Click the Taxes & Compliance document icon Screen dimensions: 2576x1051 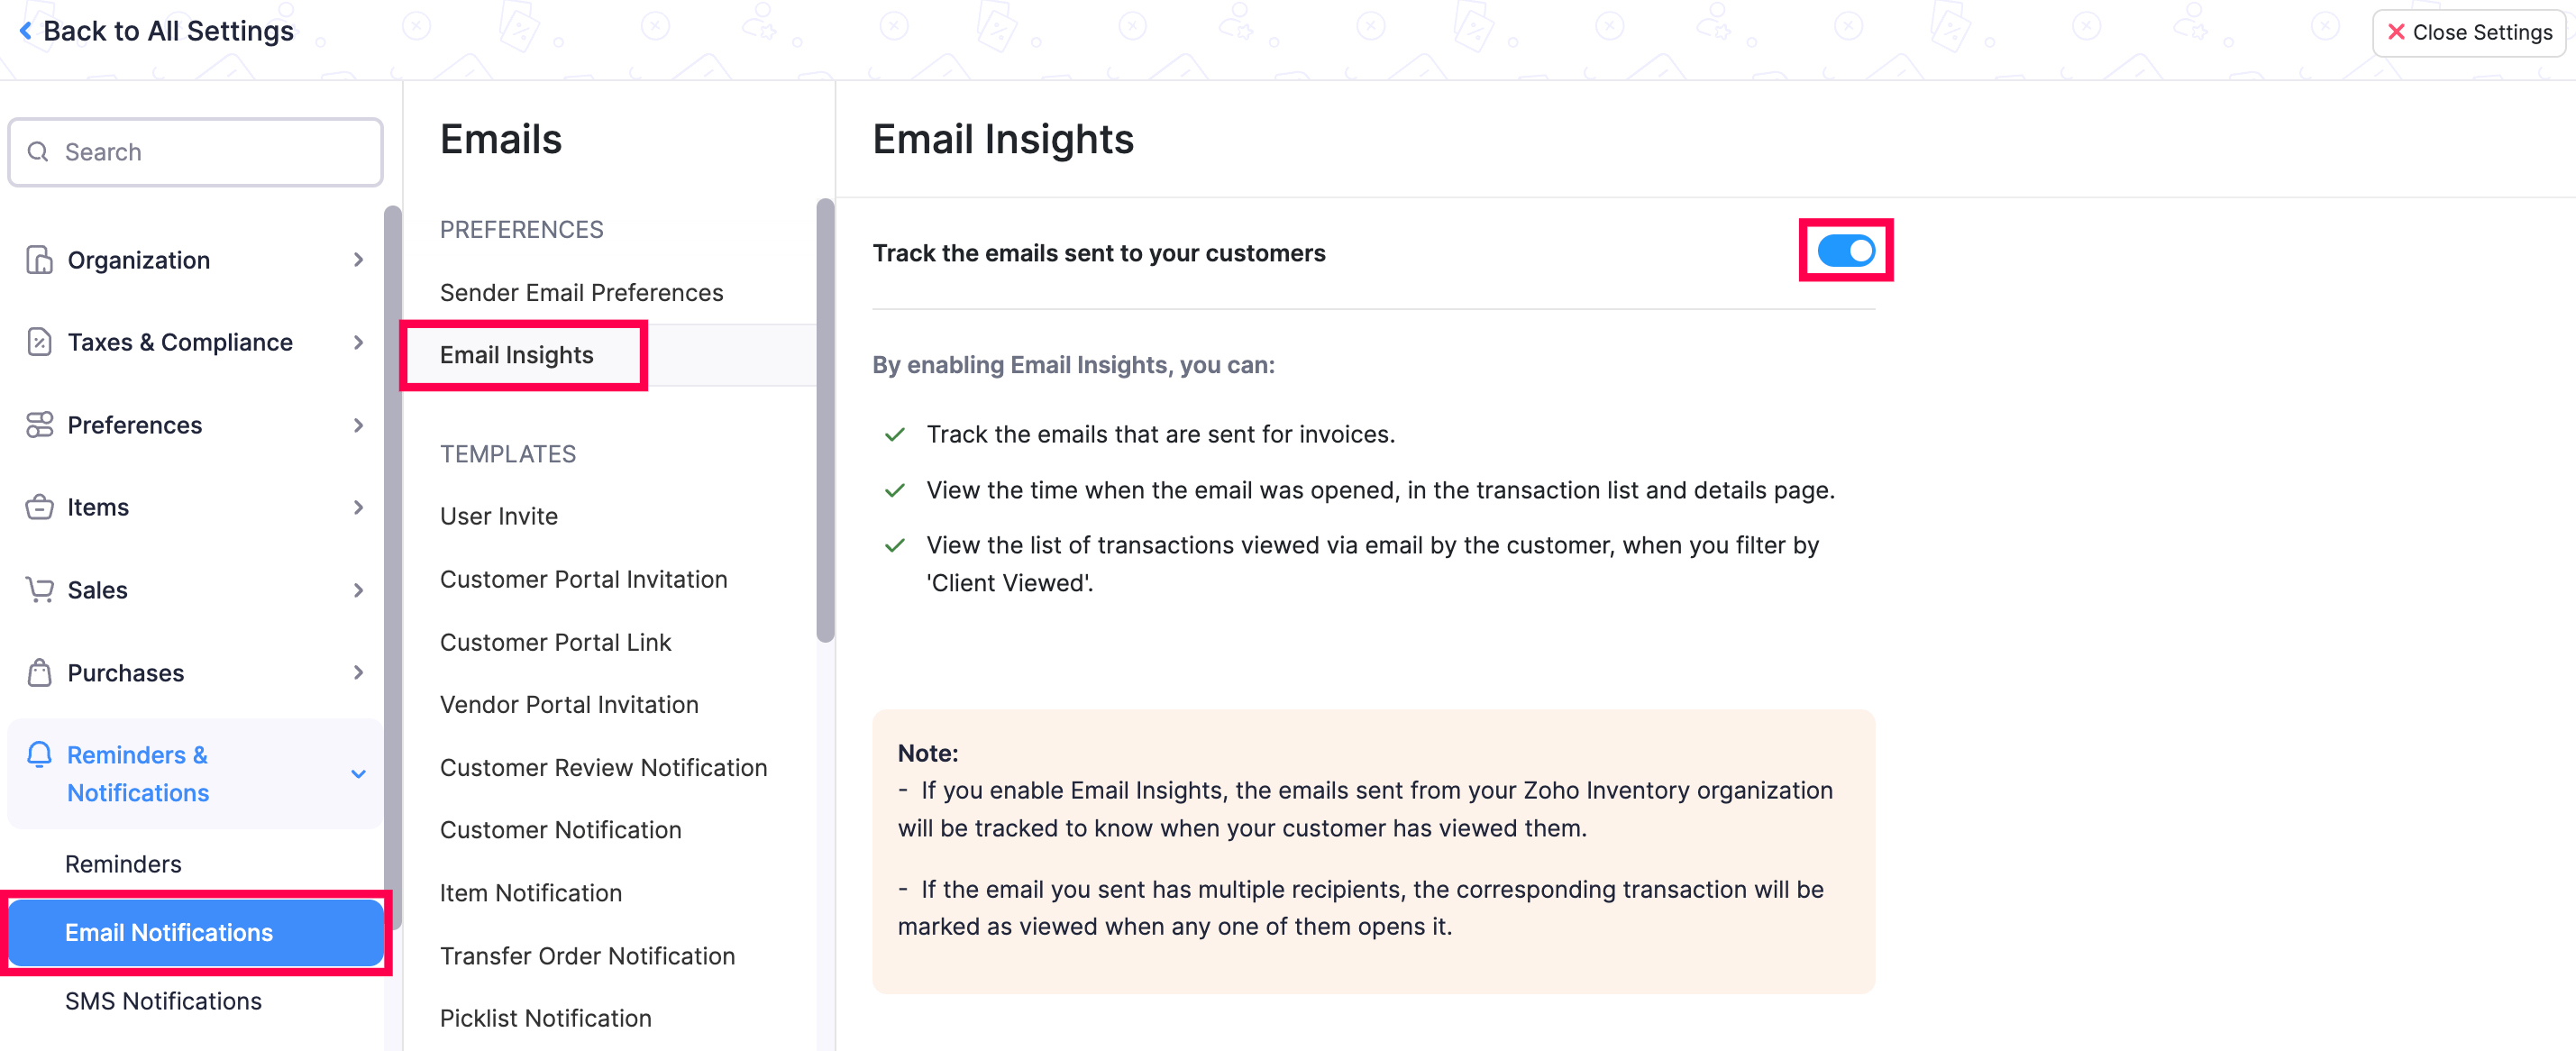[x=39, y=342]
